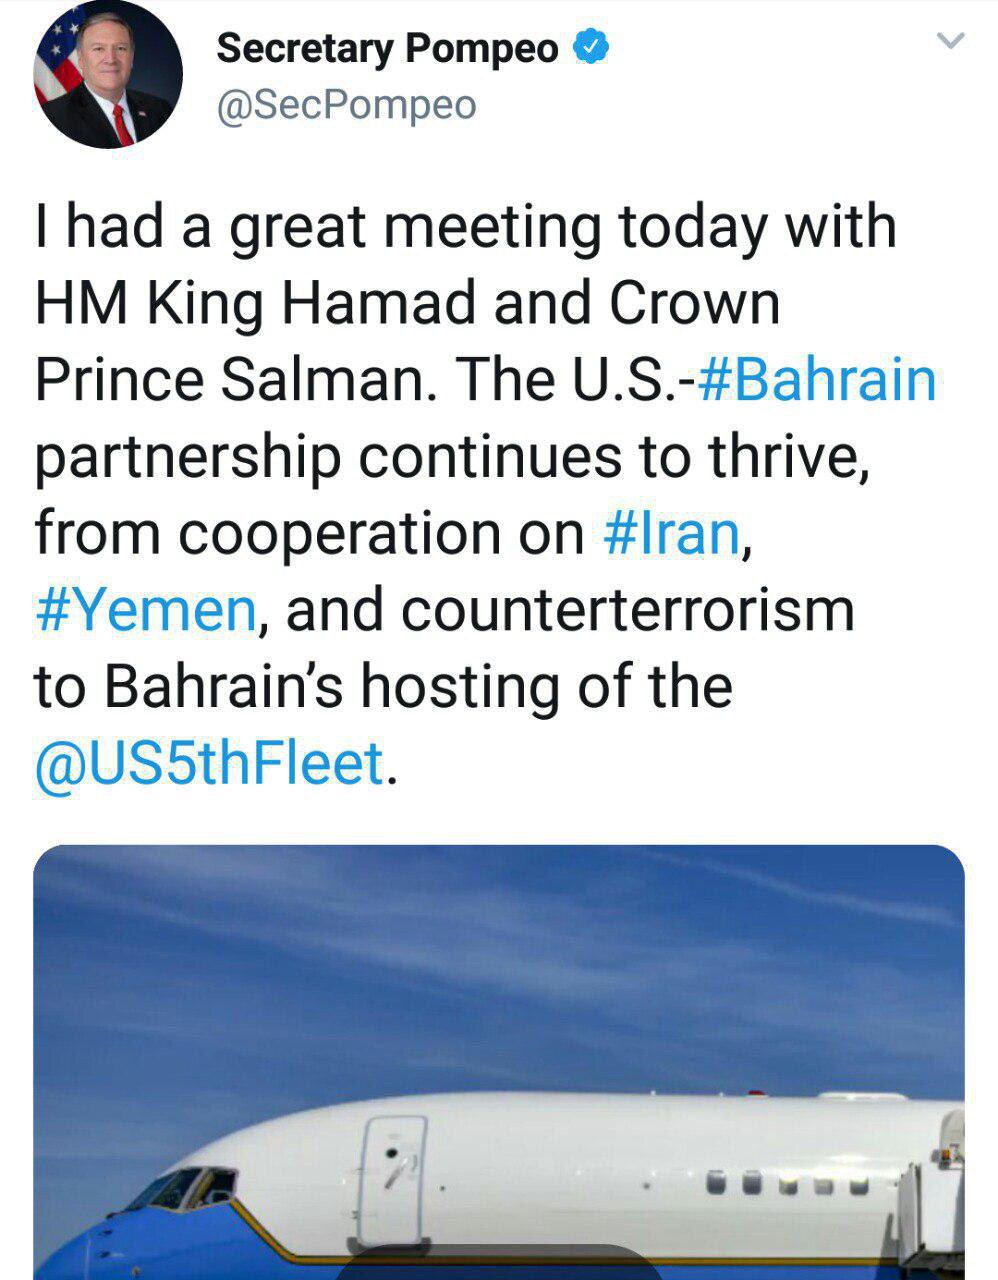This screenshot has height=1280, width=998.
Task: Tap Secretary Pompeo's profile avatar
Action: pyautogui.click(x=108, y=75)
